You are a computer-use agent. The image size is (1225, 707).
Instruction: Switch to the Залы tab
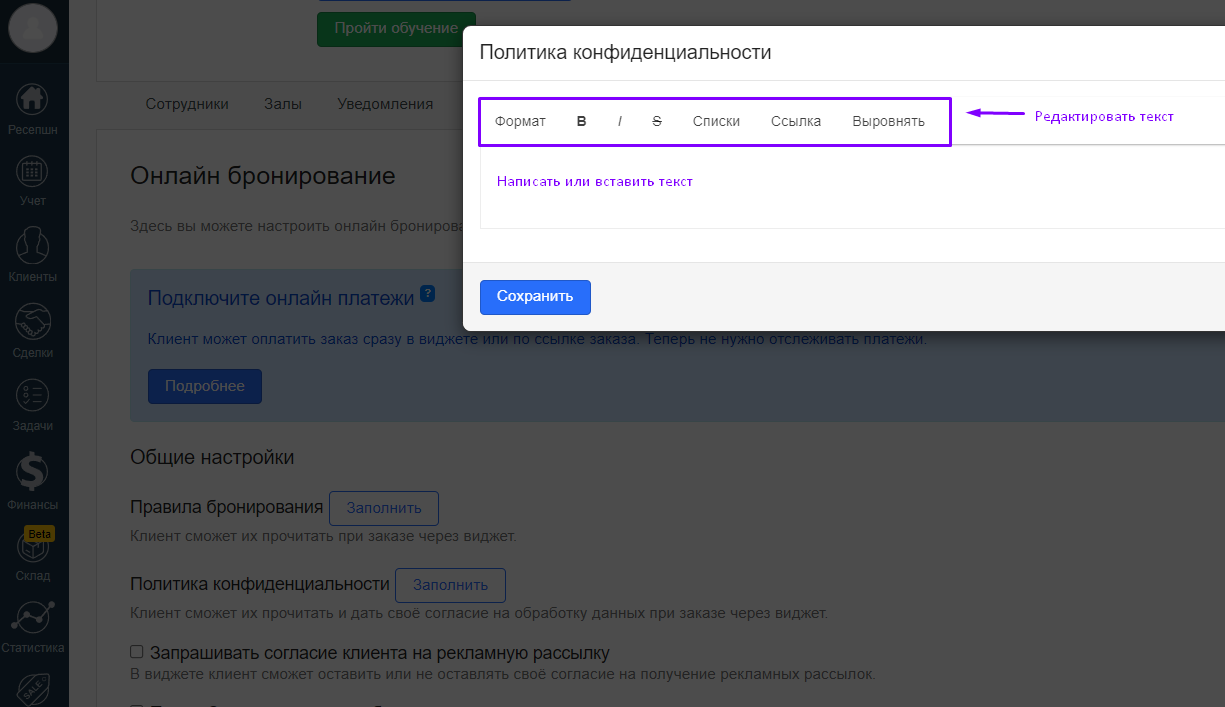(x=283, y=104)
